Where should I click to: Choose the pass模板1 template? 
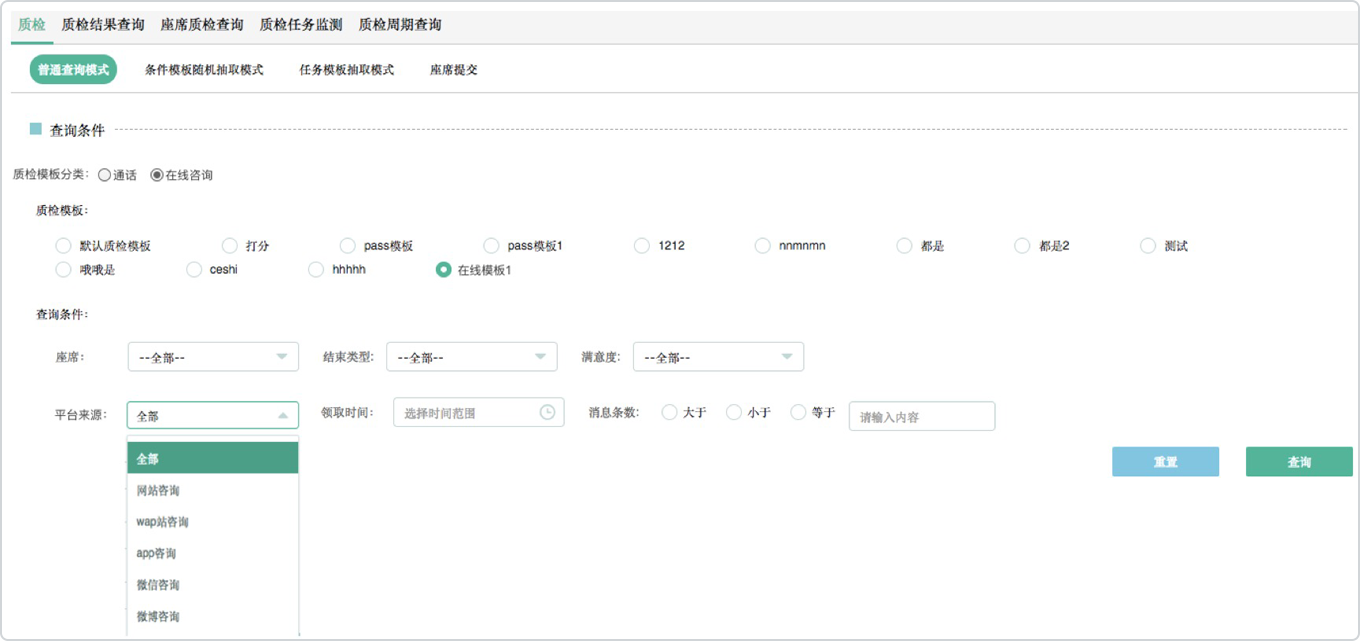tap(491, 245)
